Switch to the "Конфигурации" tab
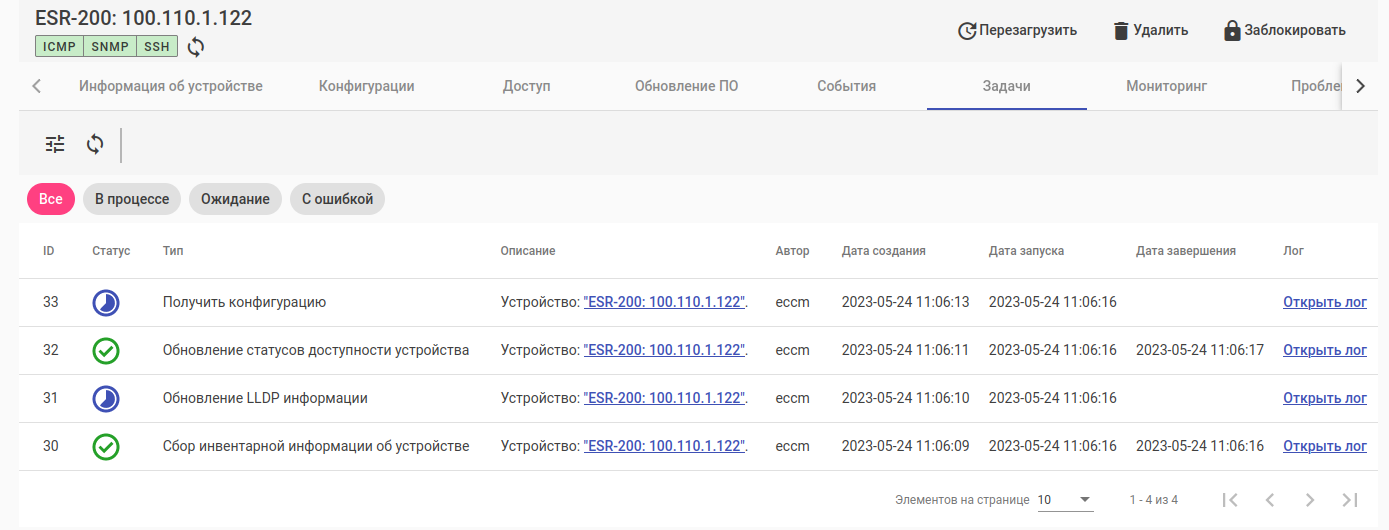 (366, 86)
